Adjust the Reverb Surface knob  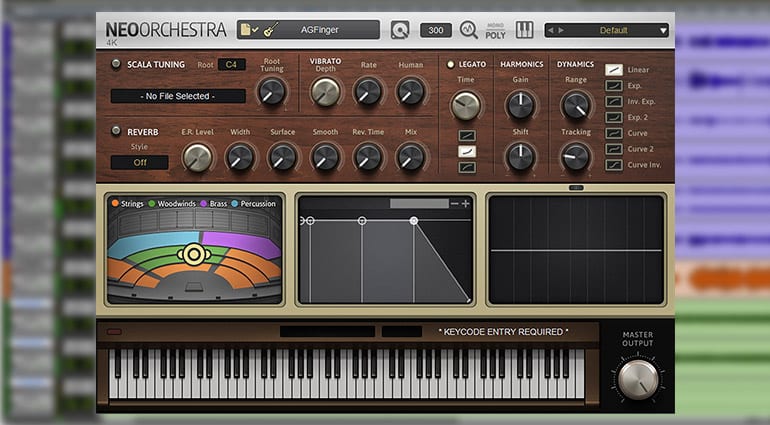click(282, 158)
